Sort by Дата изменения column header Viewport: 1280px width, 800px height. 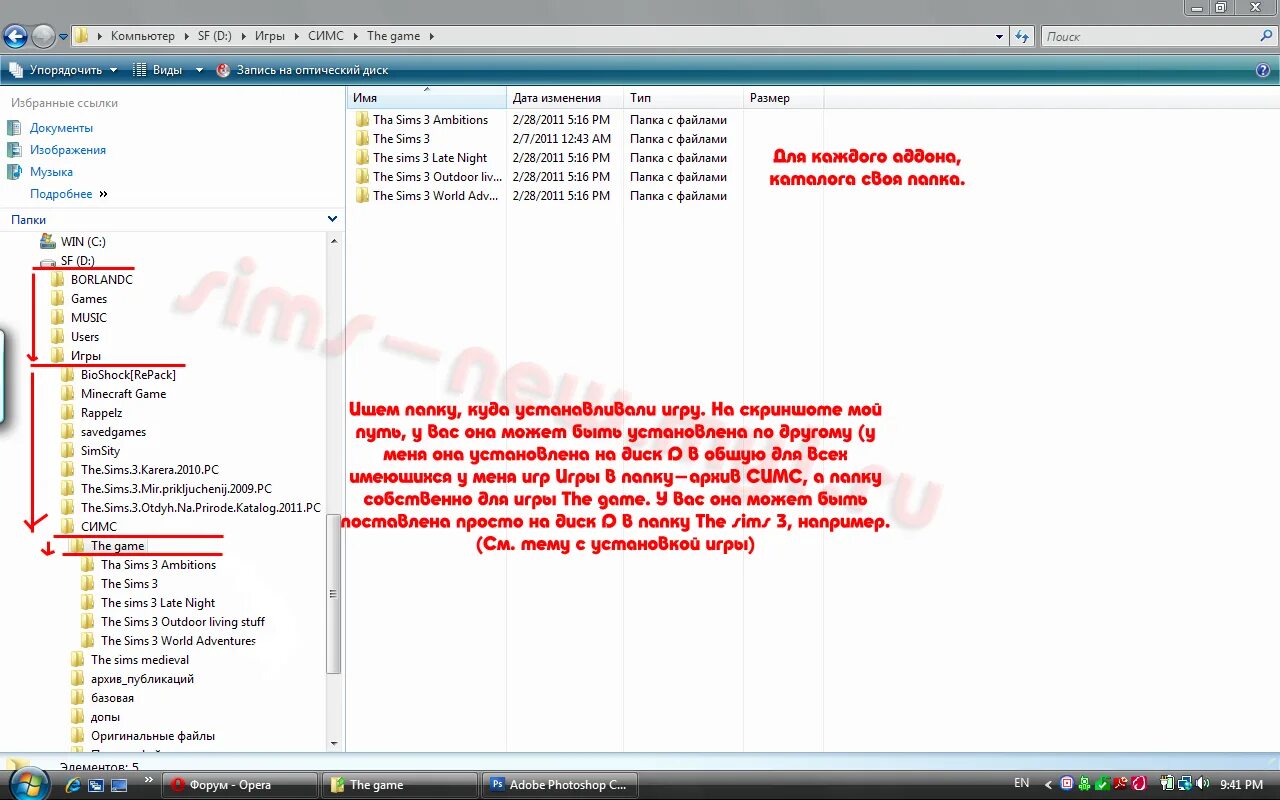pyautogui.click(x=566, y=98)
